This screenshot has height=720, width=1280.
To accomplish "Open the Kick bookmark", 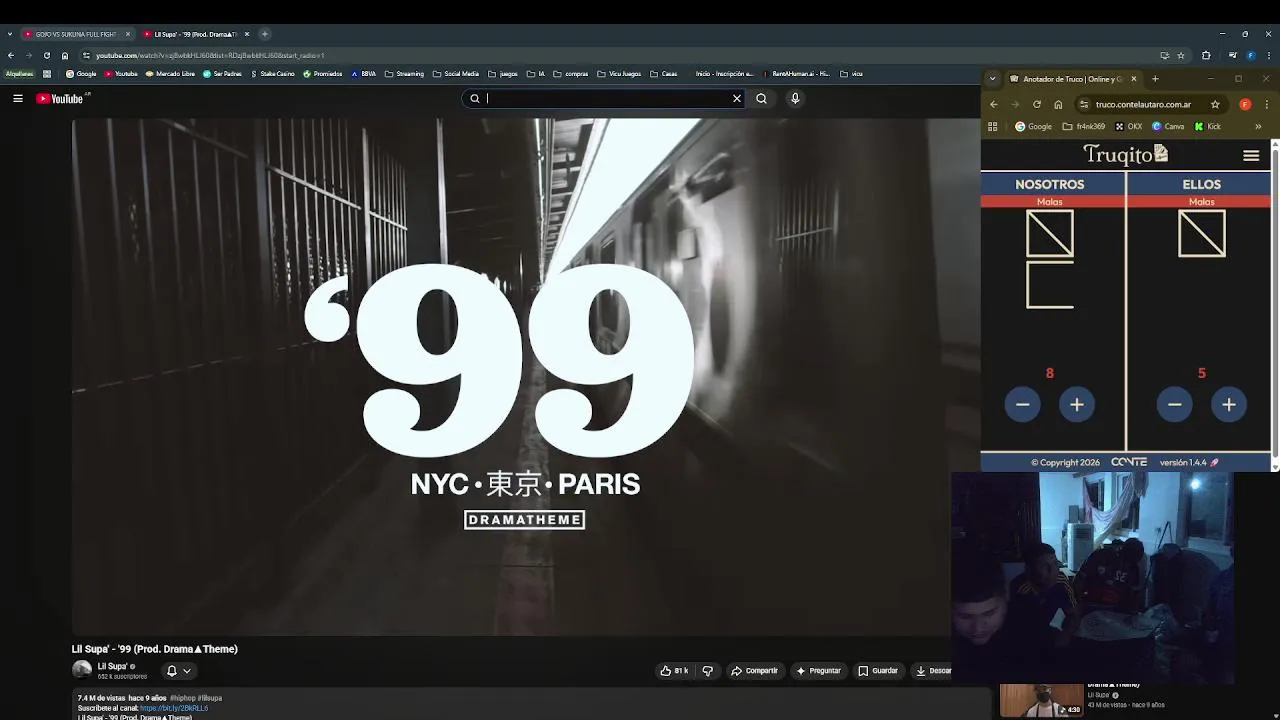I will coord(1208,126).
